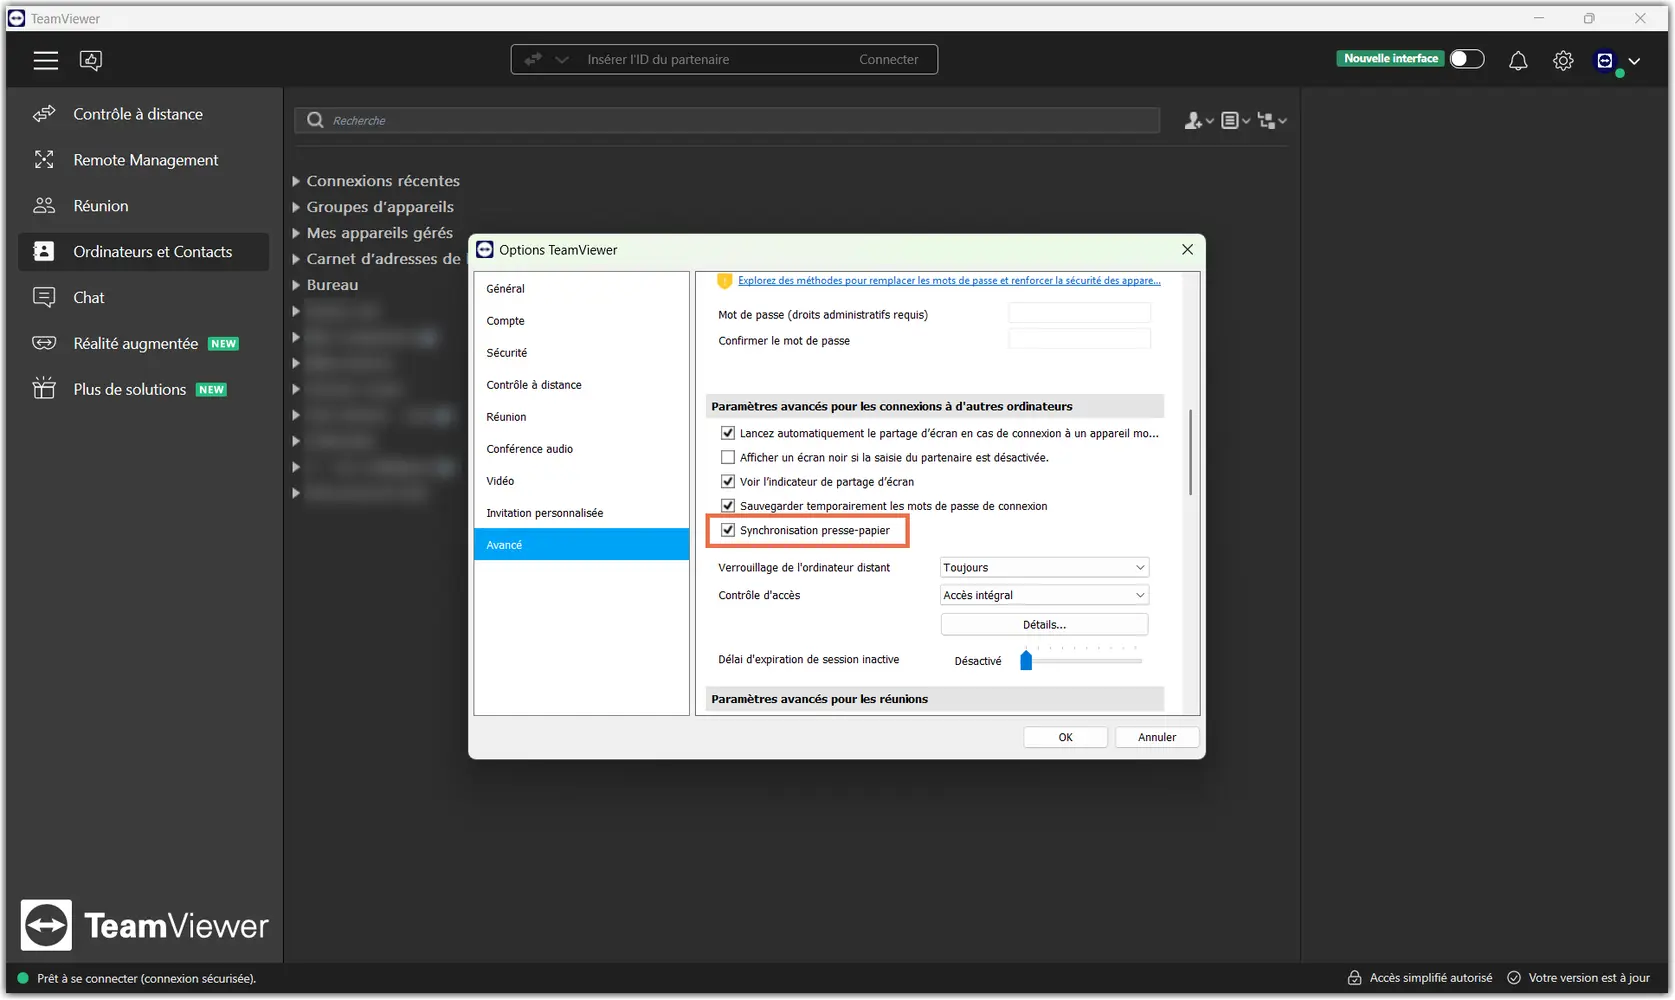The width and height of the screenshot is (1675, 1000).
Task: Select Réunion options category
Action: [x=582, y=417]
